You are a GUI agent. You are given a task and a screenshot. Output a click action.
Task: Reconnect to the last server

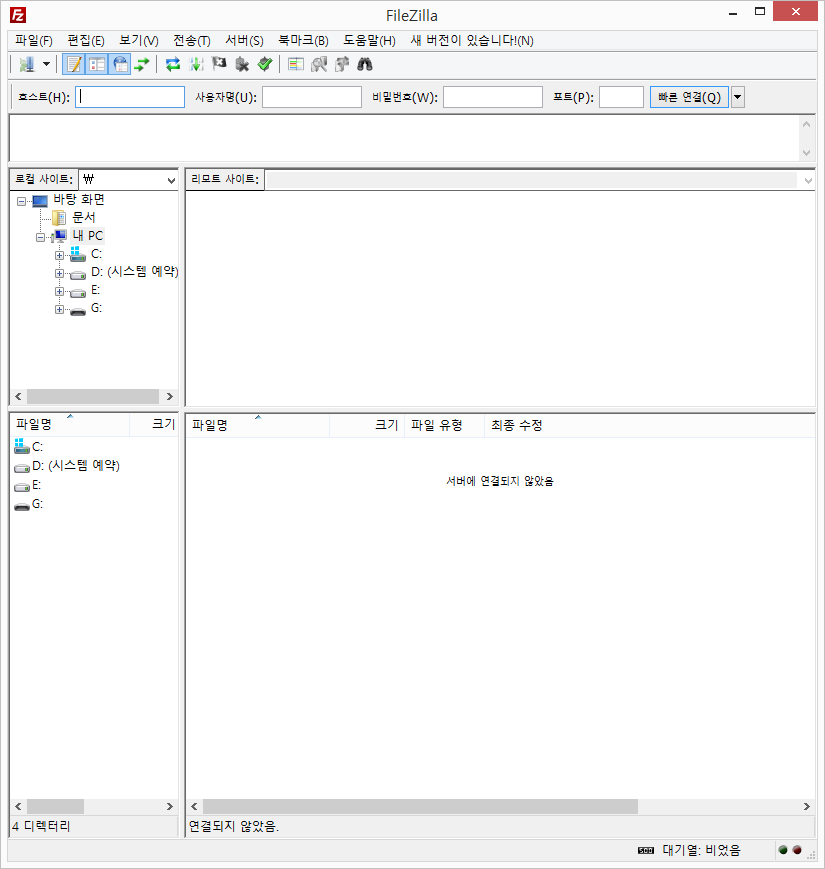click(x=265, y=65)
